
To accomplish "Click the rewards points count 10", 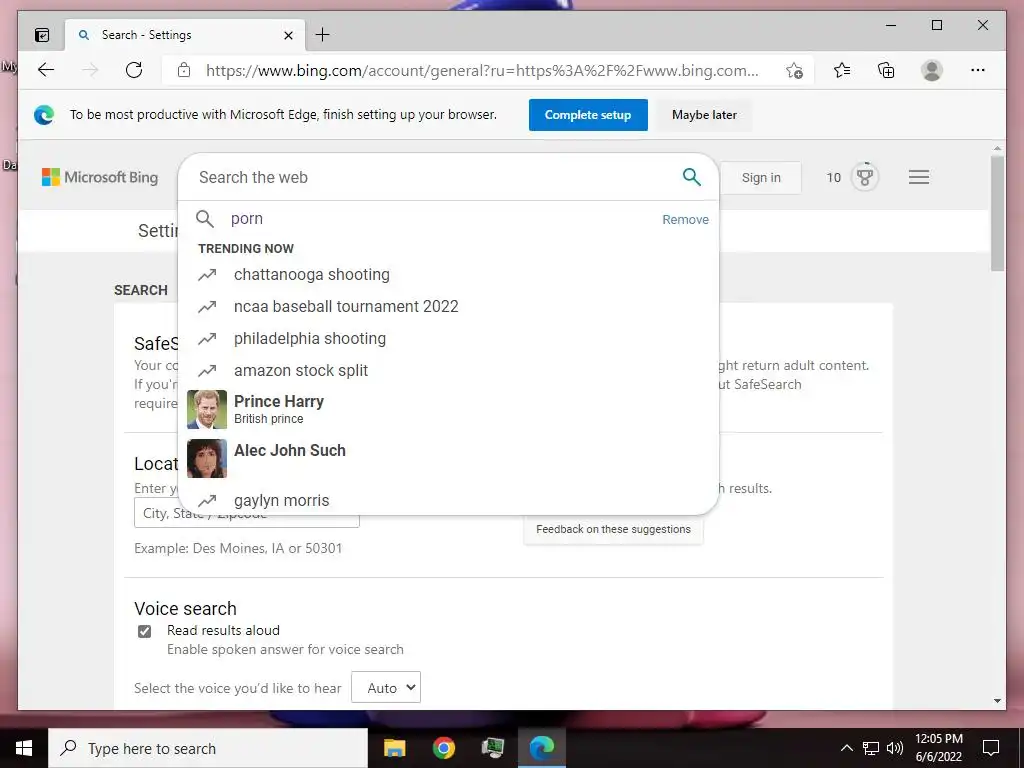I will click(833, 178).
